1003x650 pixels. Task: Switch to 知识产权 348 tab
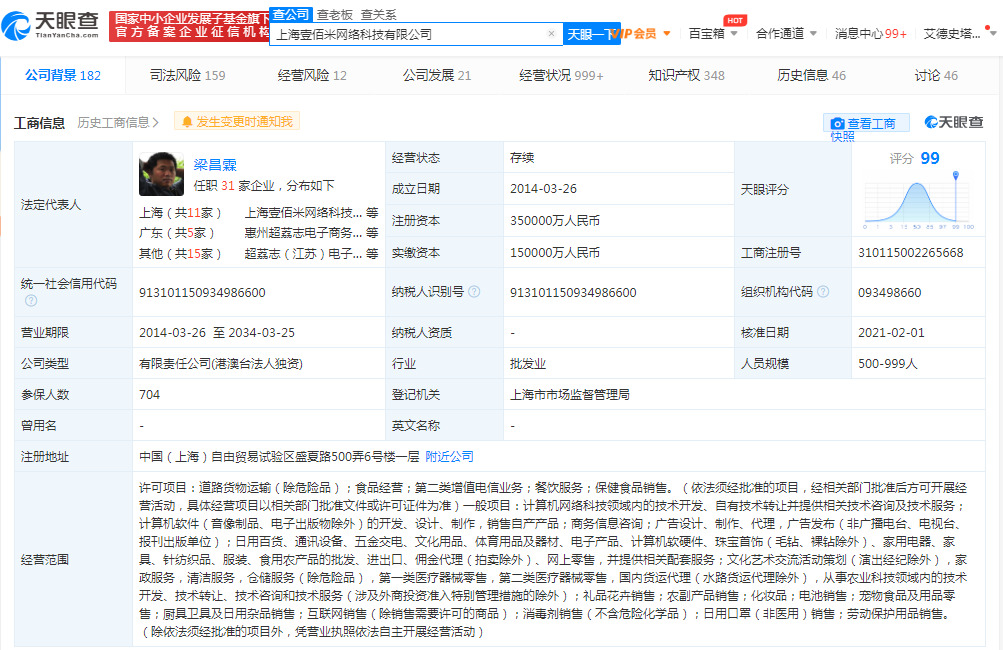(686, 75)
